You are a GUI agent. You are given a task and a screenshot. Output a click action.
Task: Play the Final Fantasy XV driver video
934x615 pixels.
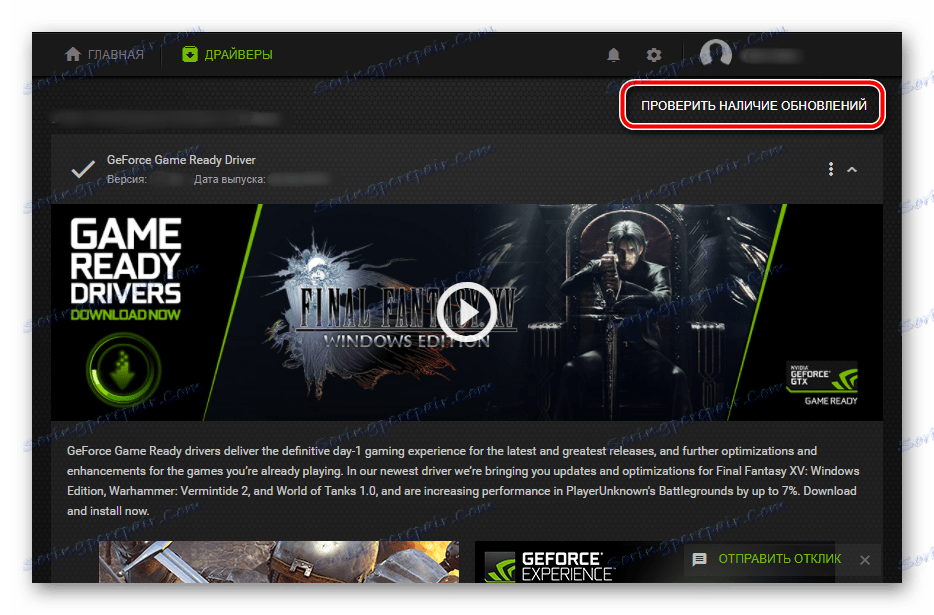click(x=467, y=312)
